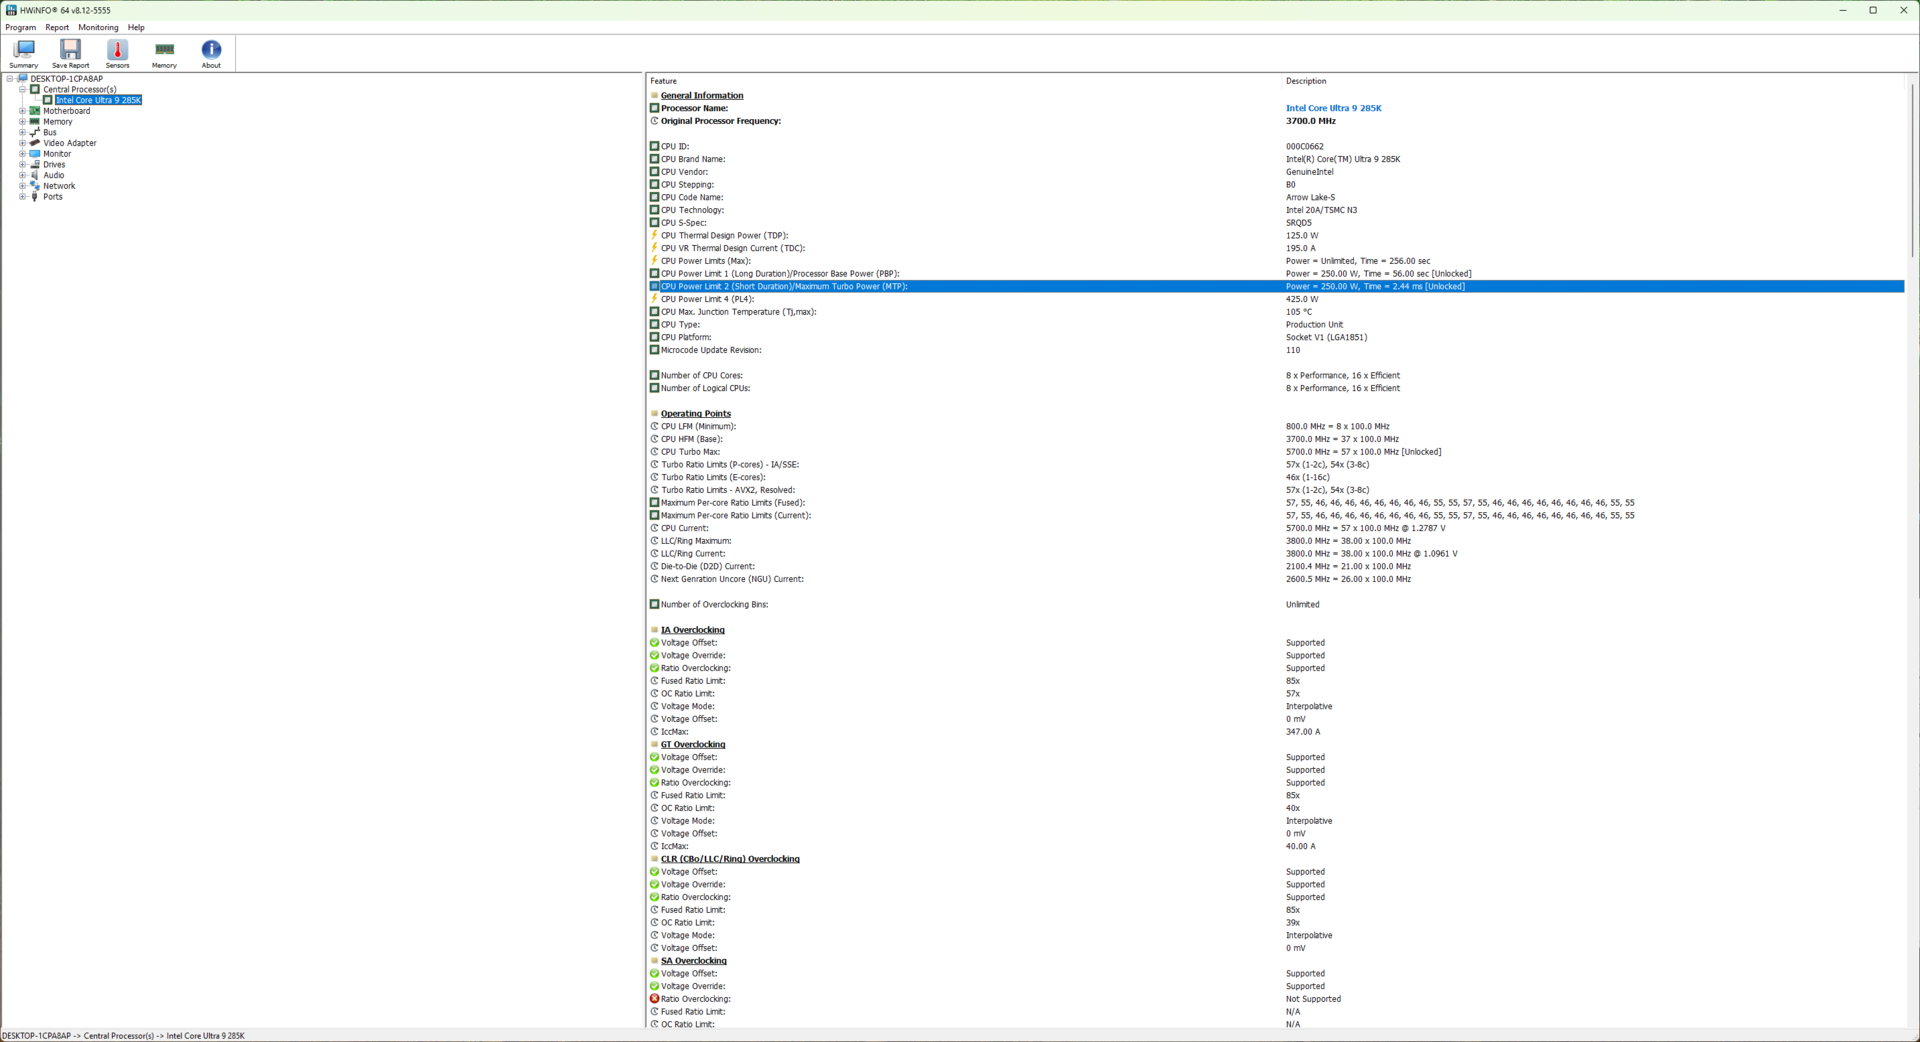Viewport: 1920px width, 1042px height.
Task: Click the Intel Core Ultra 9 285K description link
Action: pyautogui.click(x=1333, y=108)
